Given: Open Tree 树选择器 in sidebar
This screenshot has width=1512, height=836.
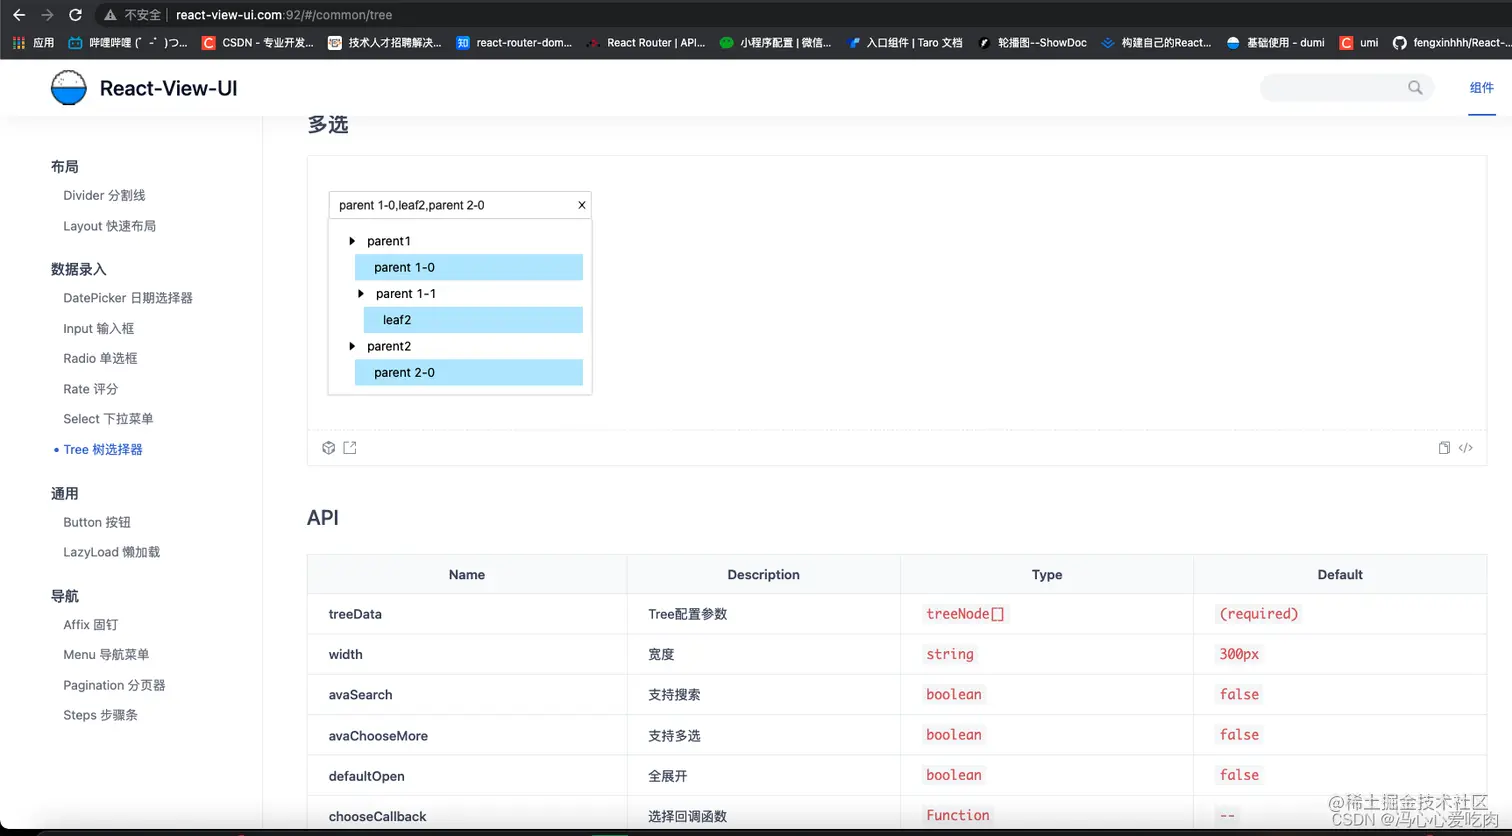Looking at the screenshot, I should [x=103, y=449].
